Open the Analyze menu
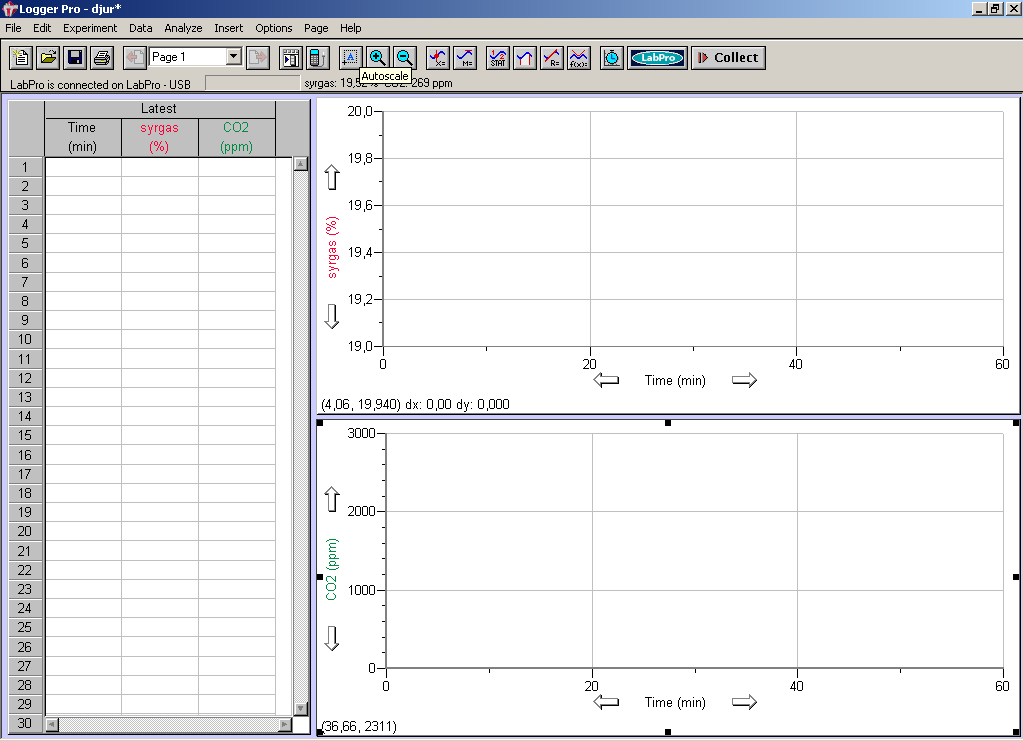Image resolution: width=1023 pixels, height=741 pixels. (x=183, y=28)
